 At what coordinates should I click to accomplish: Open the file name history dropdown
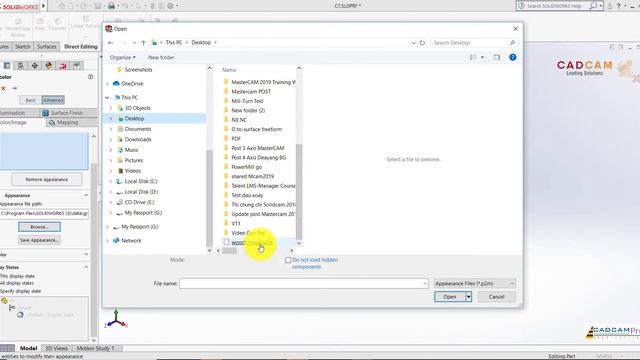point(424,283)
